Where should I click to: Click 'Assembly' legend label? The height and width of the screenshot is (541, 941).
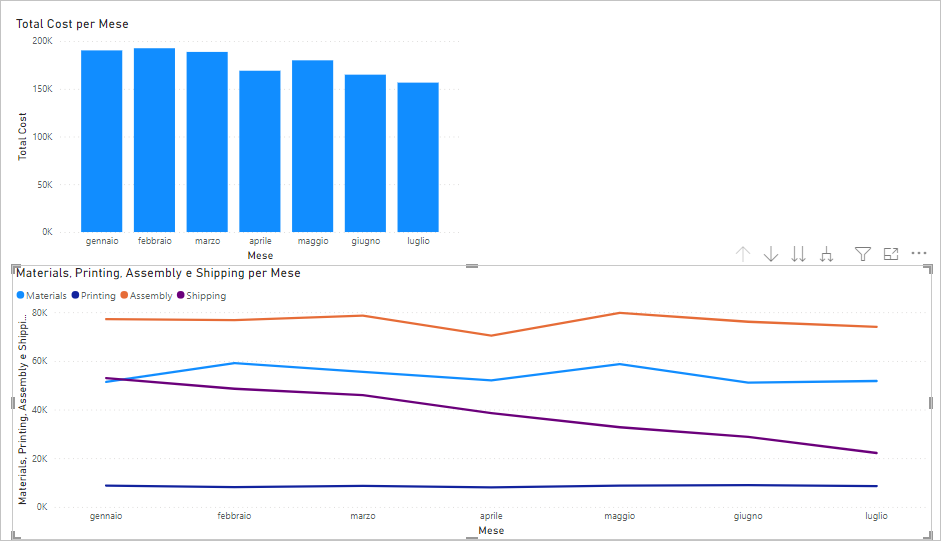[x=151, y=295]
